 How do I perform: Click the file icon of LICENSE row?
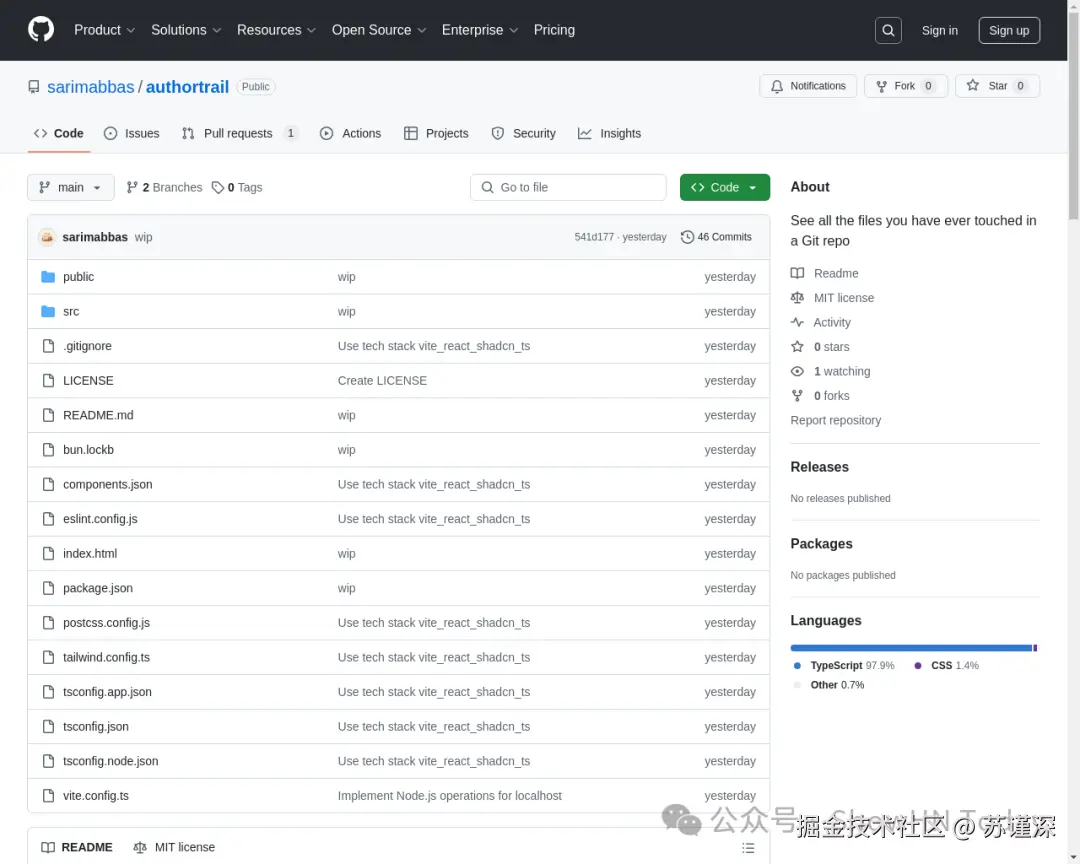pyautogui.click(x=48, y=380)
